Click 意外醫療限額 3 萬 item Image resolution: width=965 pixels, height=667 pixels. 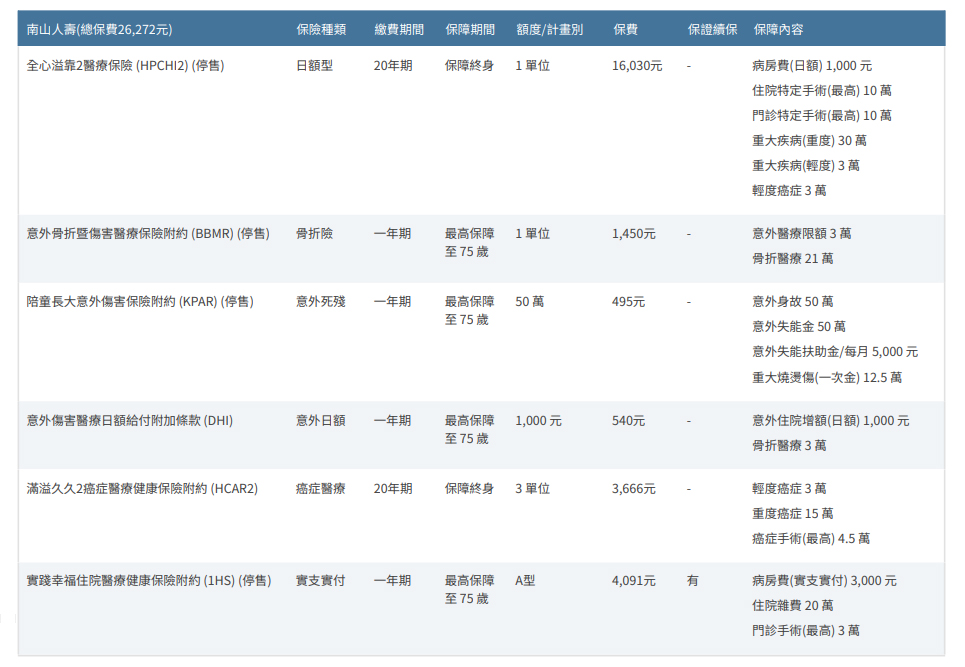click(x=801, y=233)
